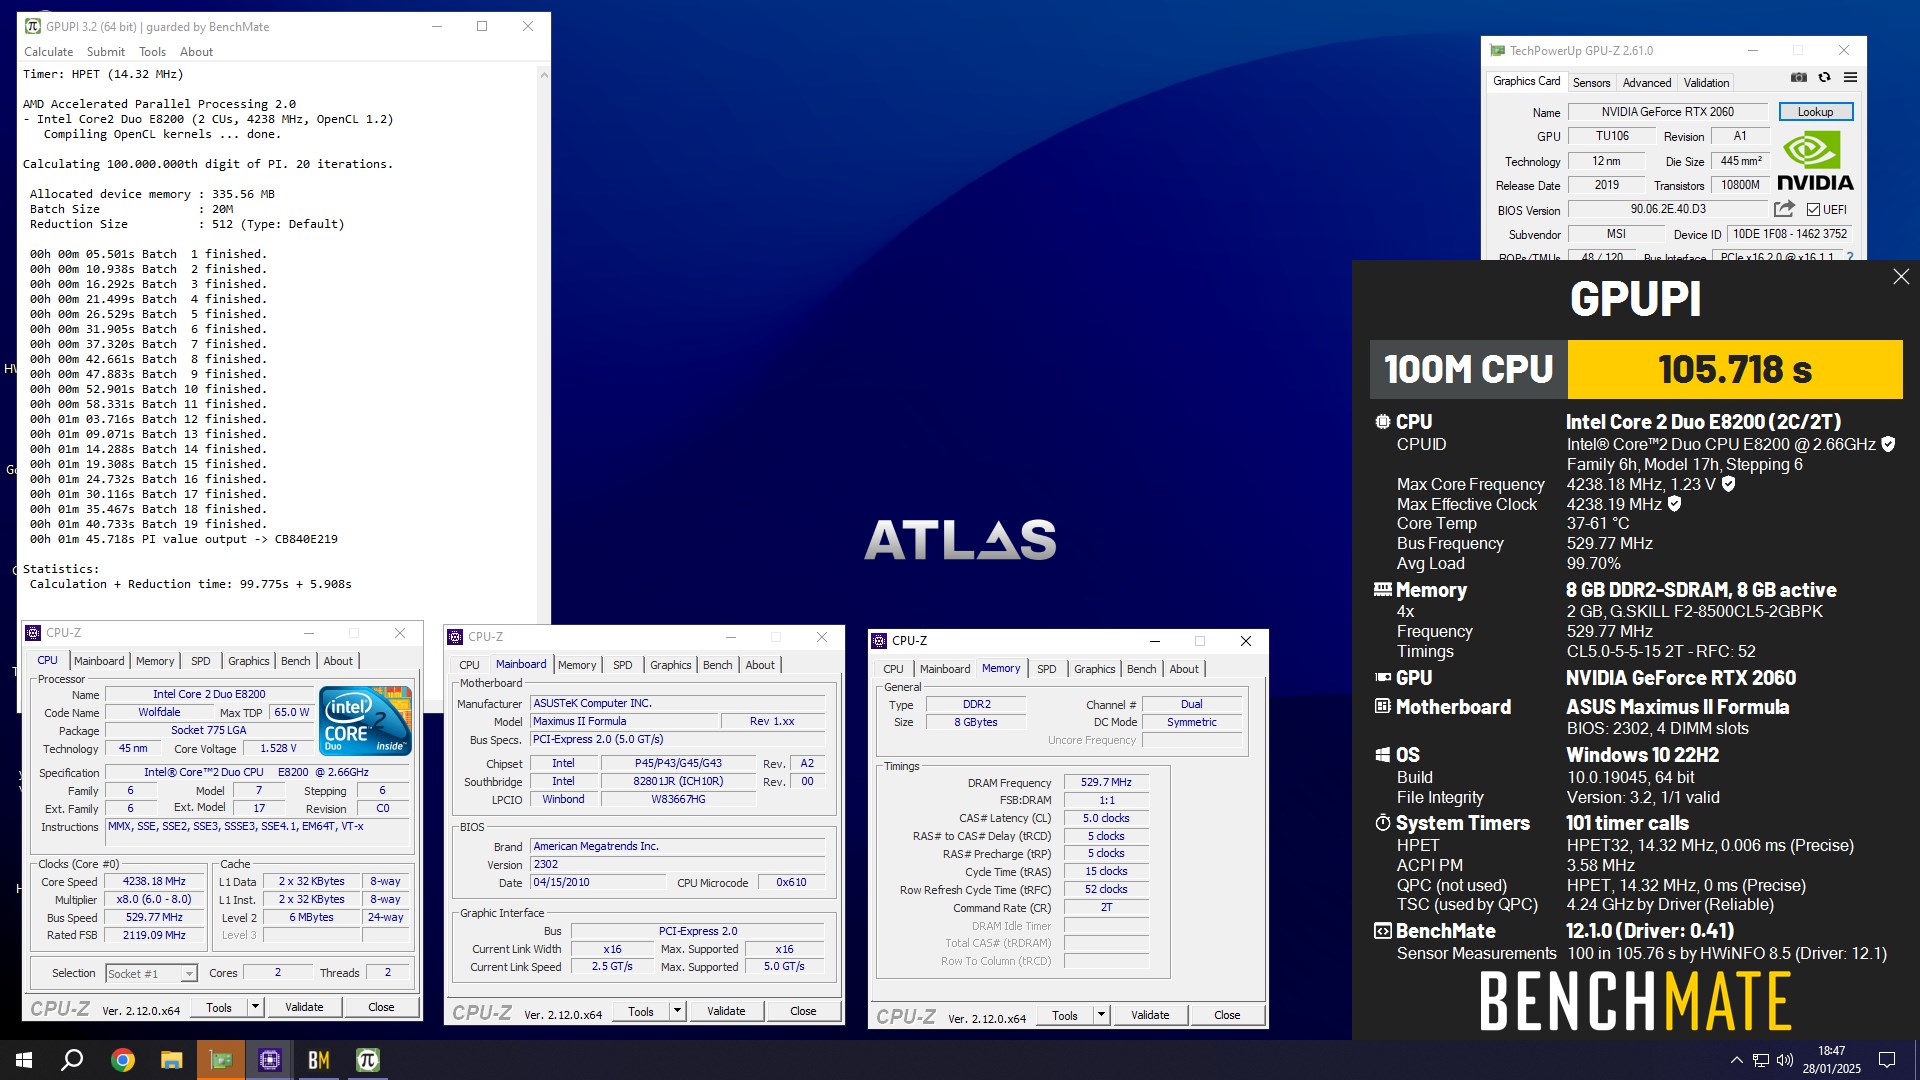Click the BIOS Version value 2302
The image size is (1920, 1080).
pos(677,865)
